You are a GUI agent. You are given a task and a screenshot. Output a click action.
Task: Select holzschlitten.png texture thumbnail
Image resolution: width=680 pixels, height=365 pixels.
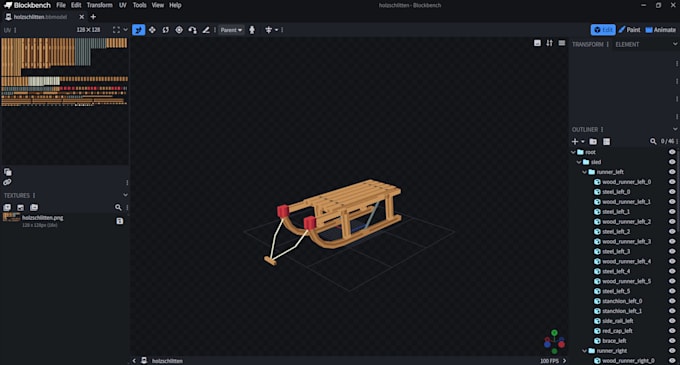pos(11,218)
